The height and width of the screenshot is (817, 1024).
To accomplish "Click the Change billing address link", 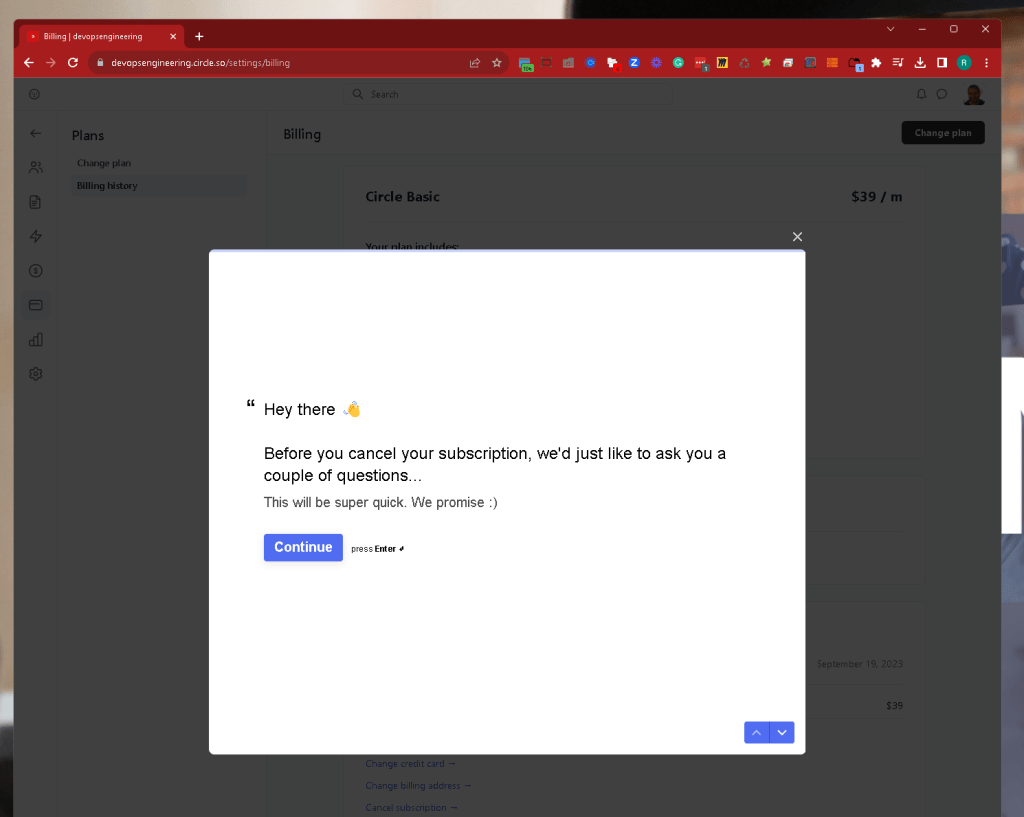I will coord(418,786).
